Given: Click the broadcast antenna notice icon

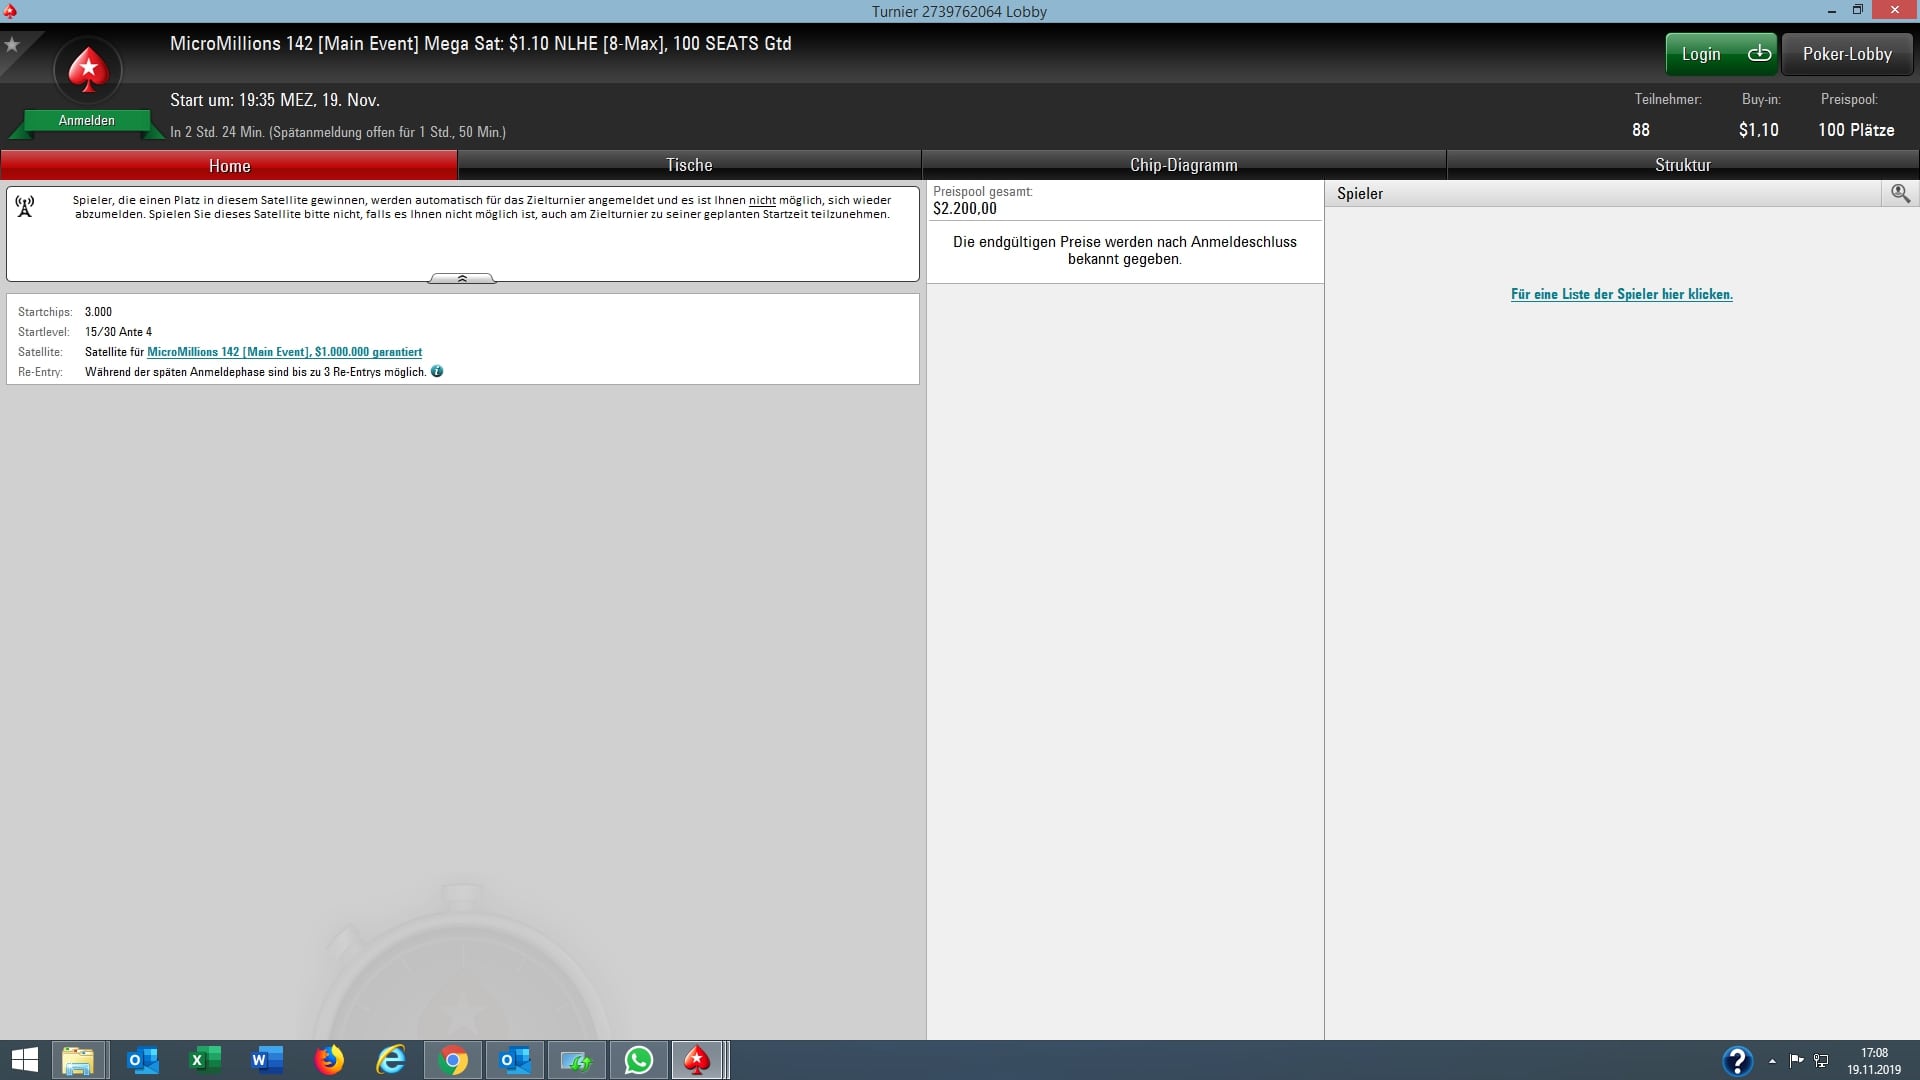Looking at the screenshot, I should [x=25, y=206].
